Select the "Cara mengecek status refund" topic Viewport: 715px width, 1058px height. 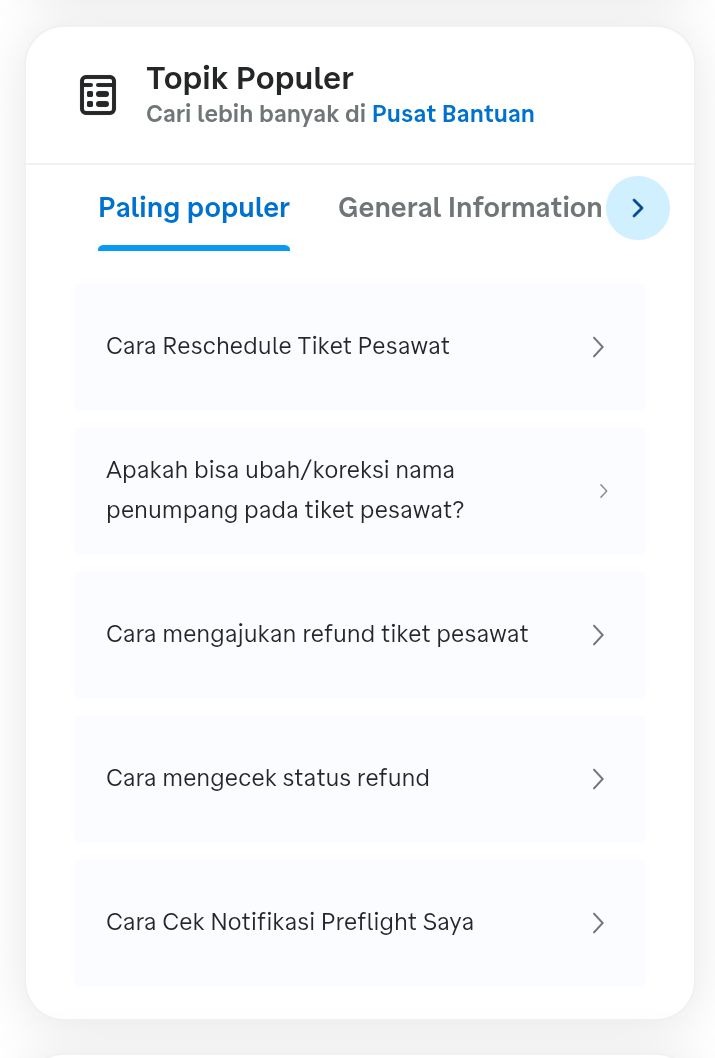point(268,778)
